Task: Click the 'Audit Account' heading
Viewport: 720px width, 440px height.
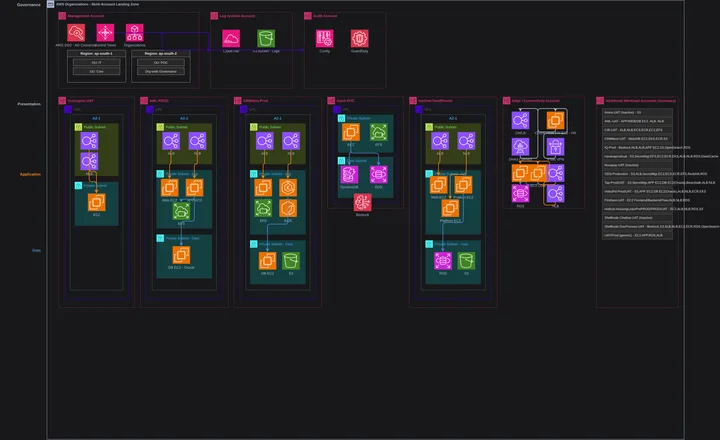Action: click(325, 16)
